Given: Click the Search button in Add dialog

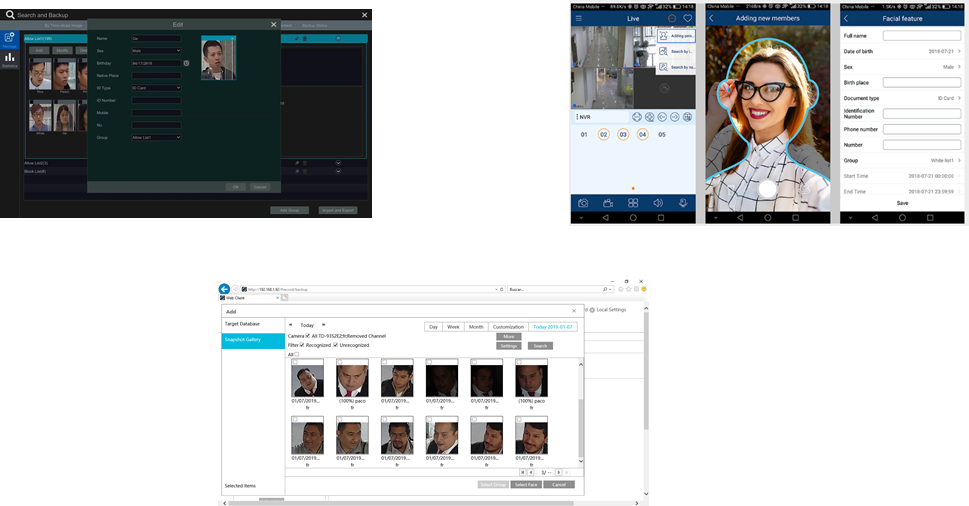Looking at the screenshot, I should pyautogui.click(x=540, y=346).
